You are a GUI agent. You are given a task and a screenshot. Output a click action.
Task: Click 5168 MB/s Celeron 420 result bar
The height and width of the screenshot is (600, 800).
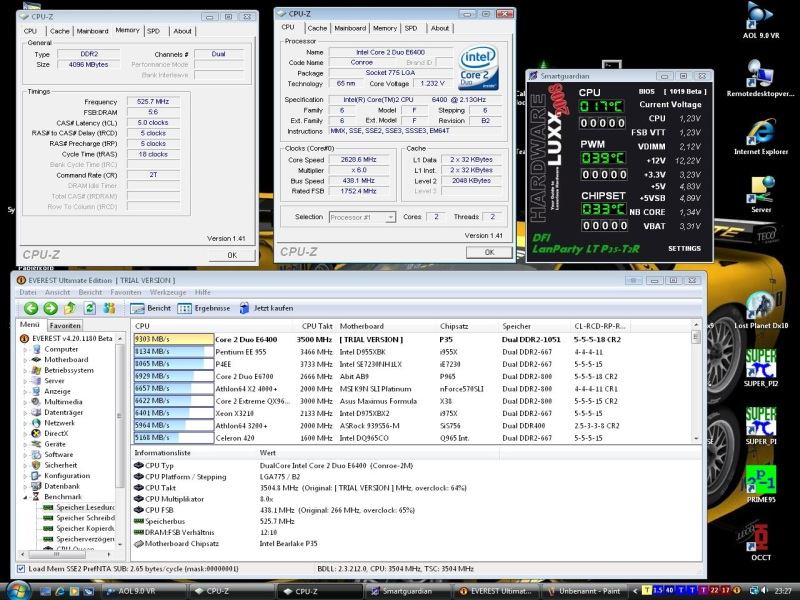173,438
